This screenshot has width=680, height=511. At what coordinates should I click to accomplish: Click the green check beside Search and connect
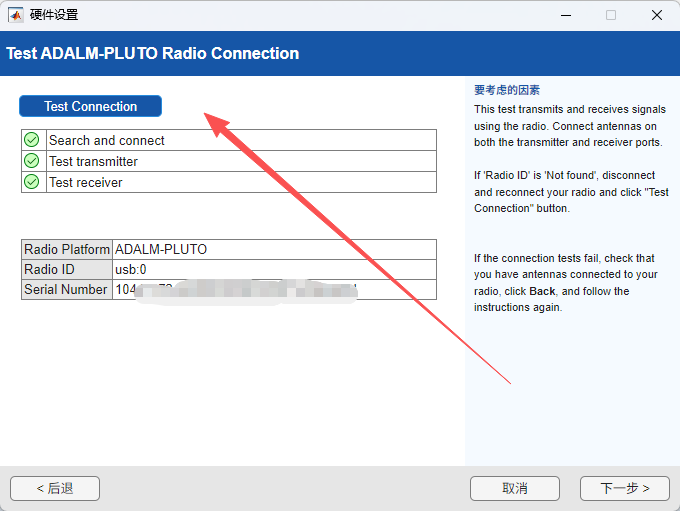[x=32, y=140]
